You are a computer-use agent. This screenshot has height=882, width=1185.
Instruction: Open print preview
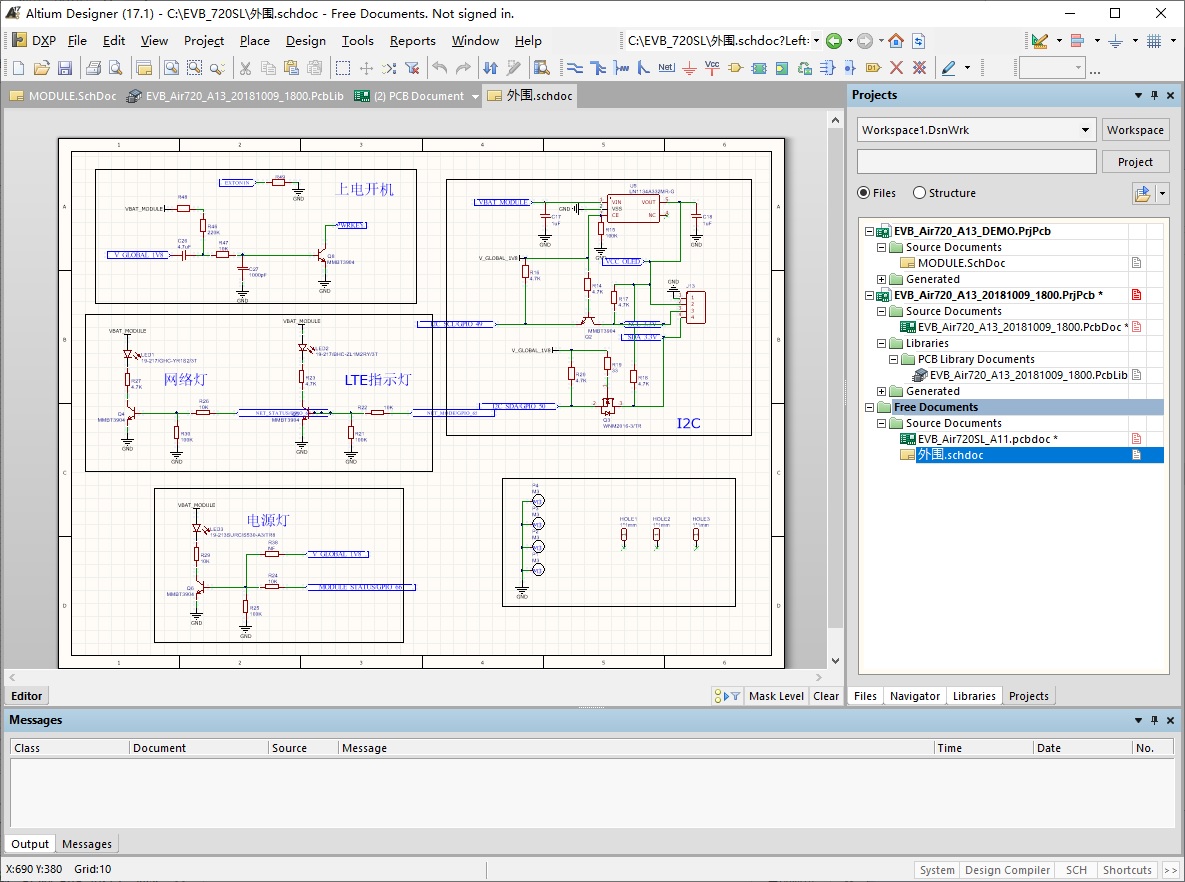[x=116, y=68]
